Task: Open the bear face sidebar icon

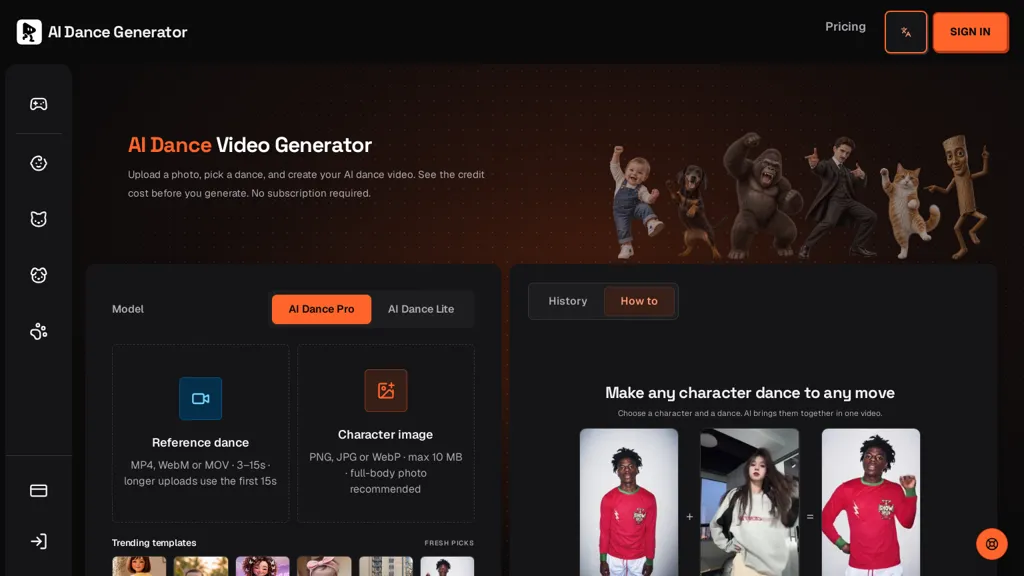Action: tap(39, 275)
